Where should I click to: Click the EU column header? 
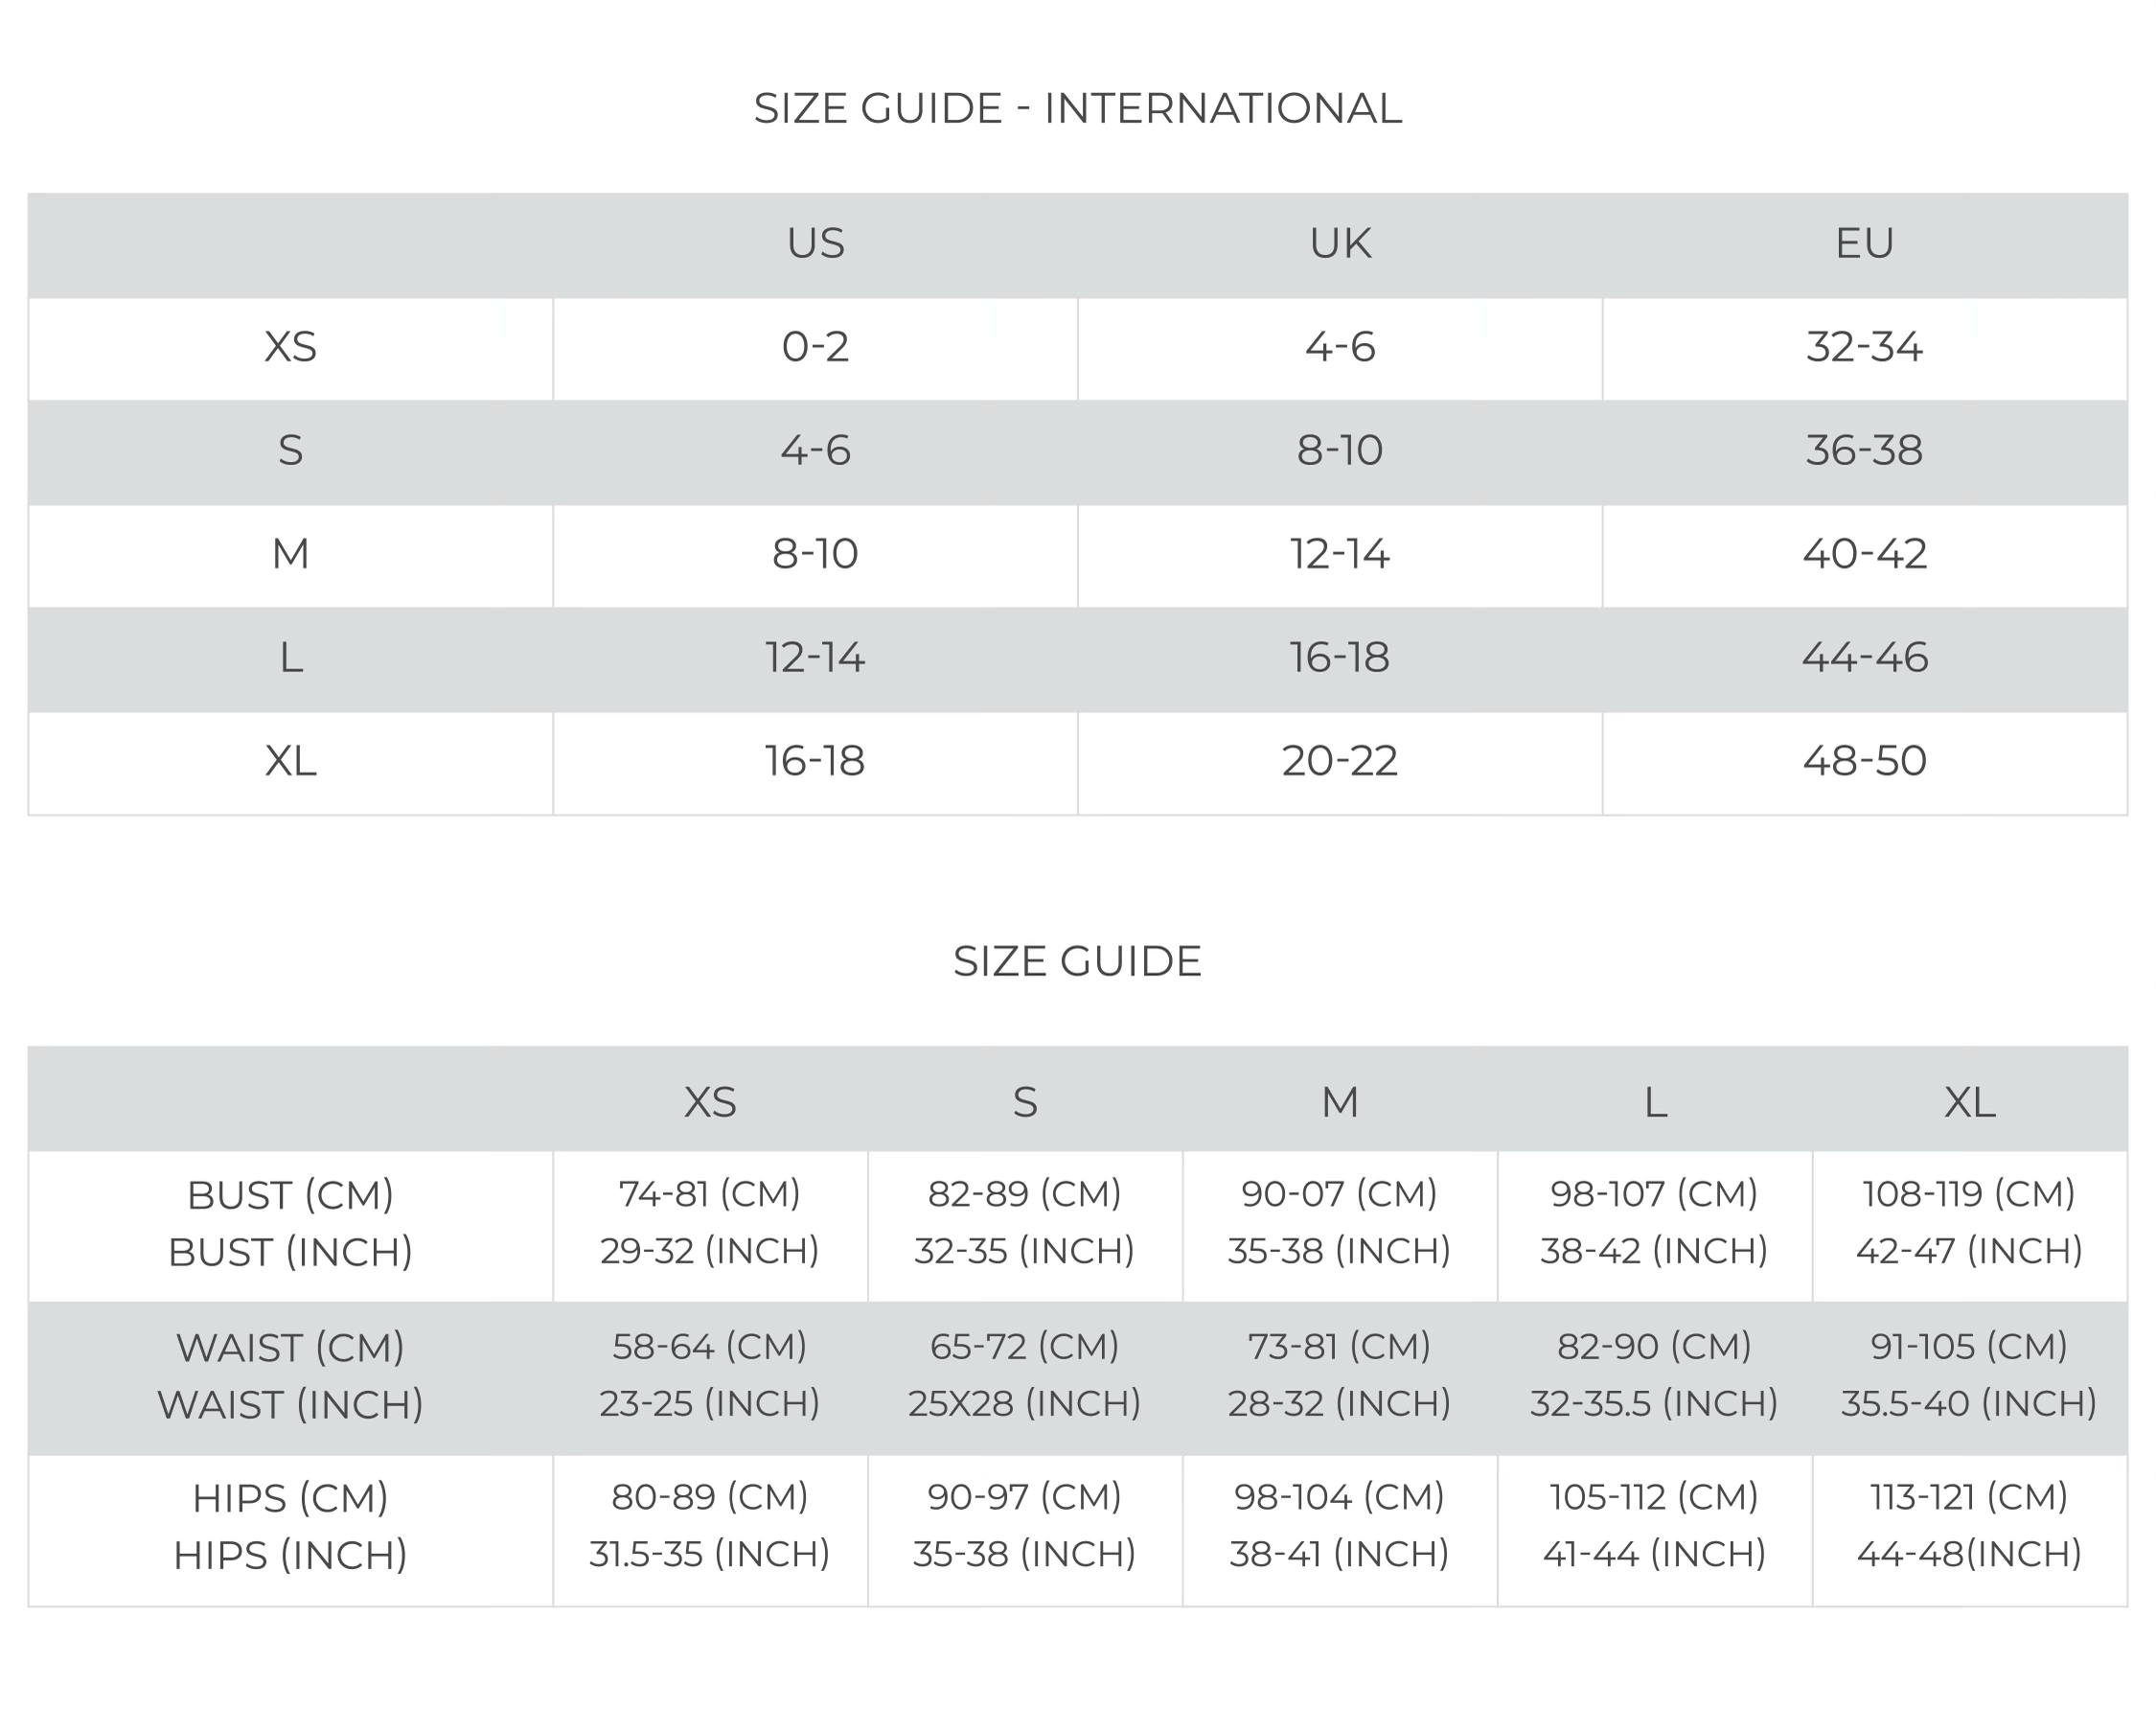click(1864, 244)
